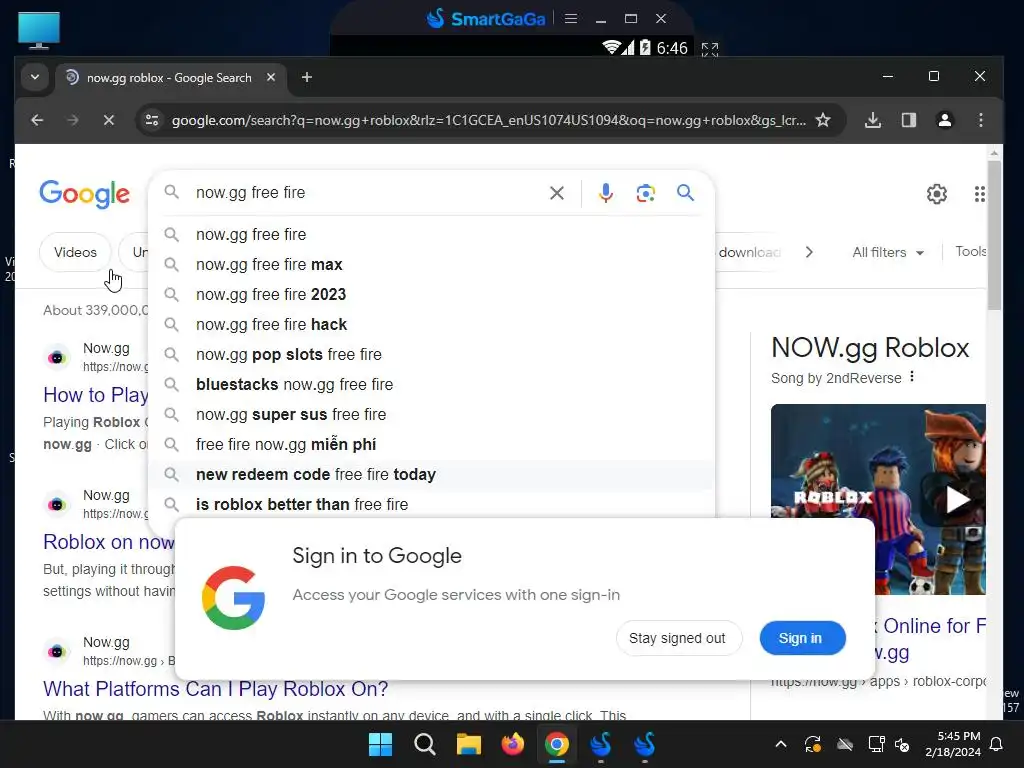Open Google quick settings gear

(936, 194)
